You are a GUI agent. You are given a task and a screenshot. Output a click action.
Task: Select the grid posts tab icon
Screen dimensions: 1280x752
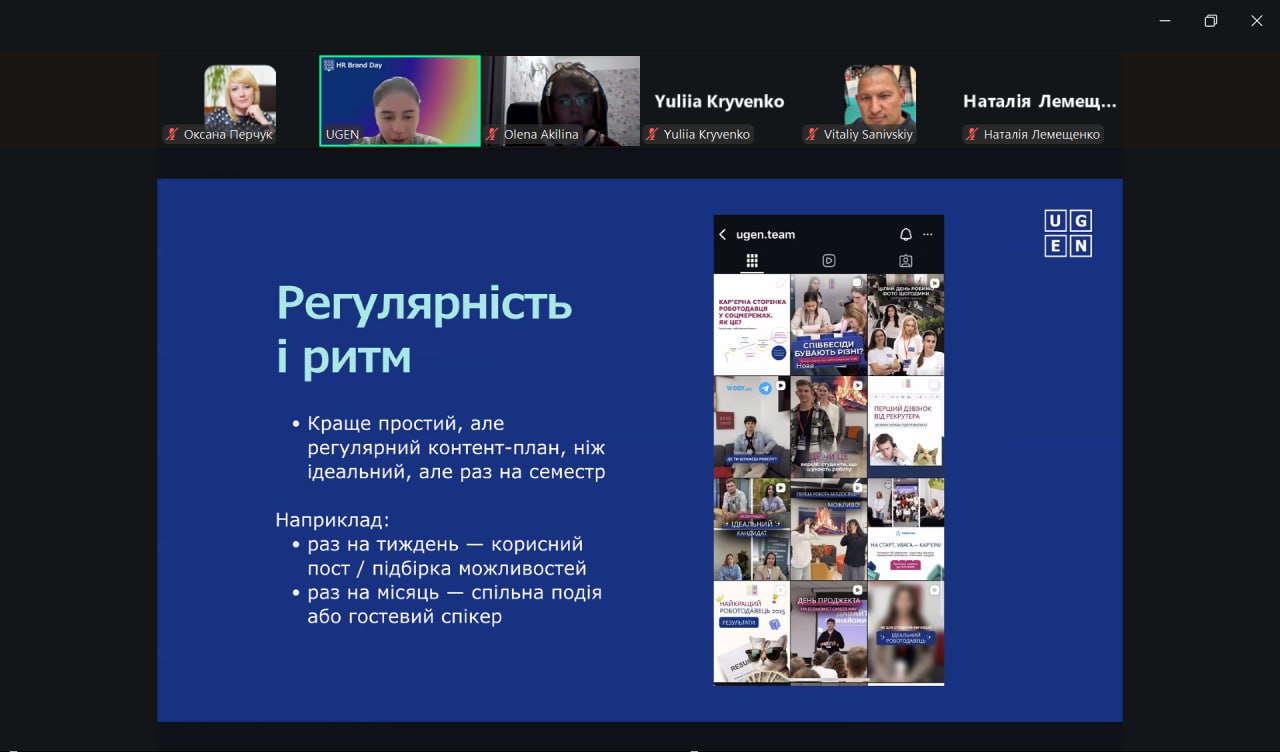[752, 261]
